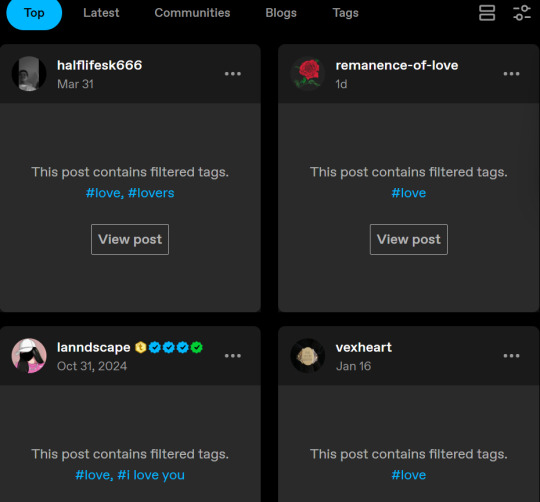Open remanence-of-love rose avatar
The width and height of the screenshot is (540, 502).
coord(308,74)
